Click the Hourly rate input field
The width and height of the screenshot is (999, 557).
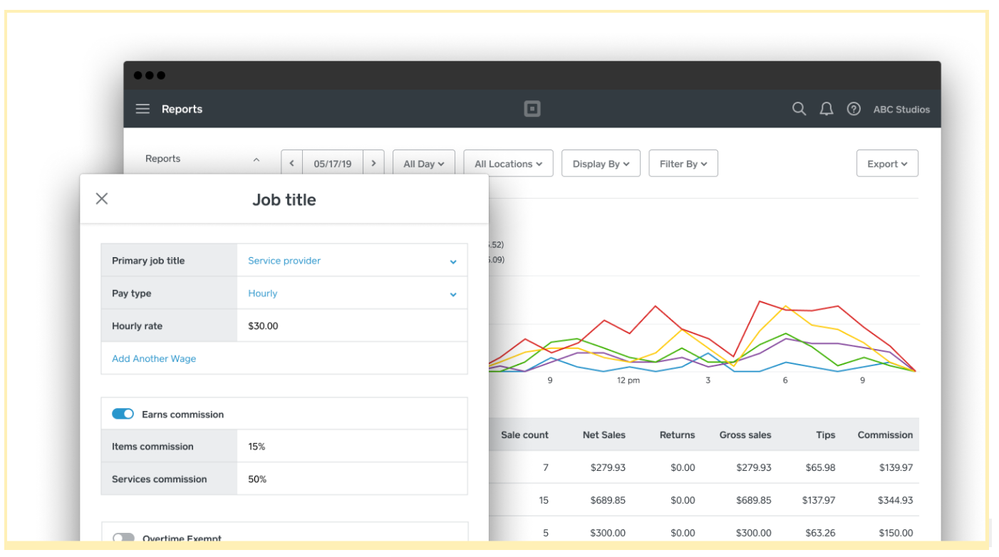click(x=351, y=326)
